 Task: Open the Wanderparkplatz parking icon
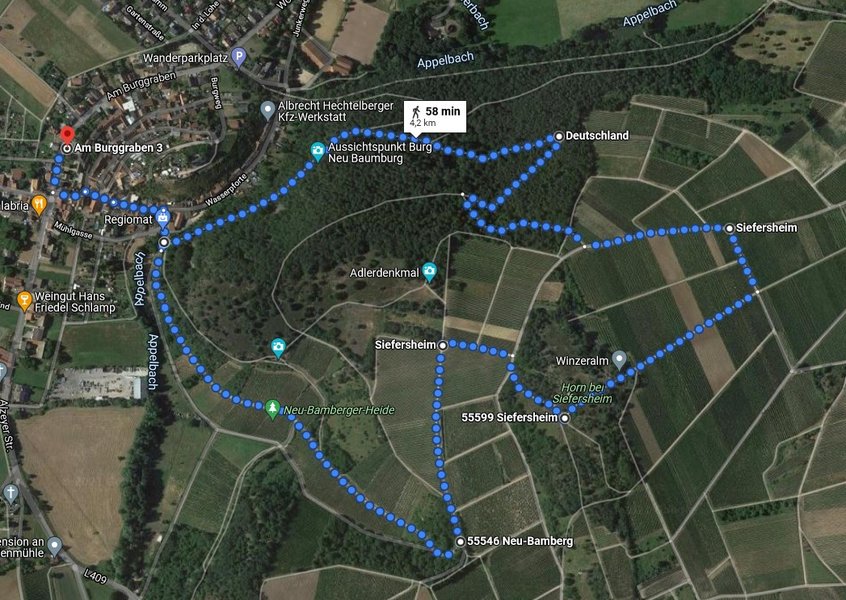click(x=238, y=57)
